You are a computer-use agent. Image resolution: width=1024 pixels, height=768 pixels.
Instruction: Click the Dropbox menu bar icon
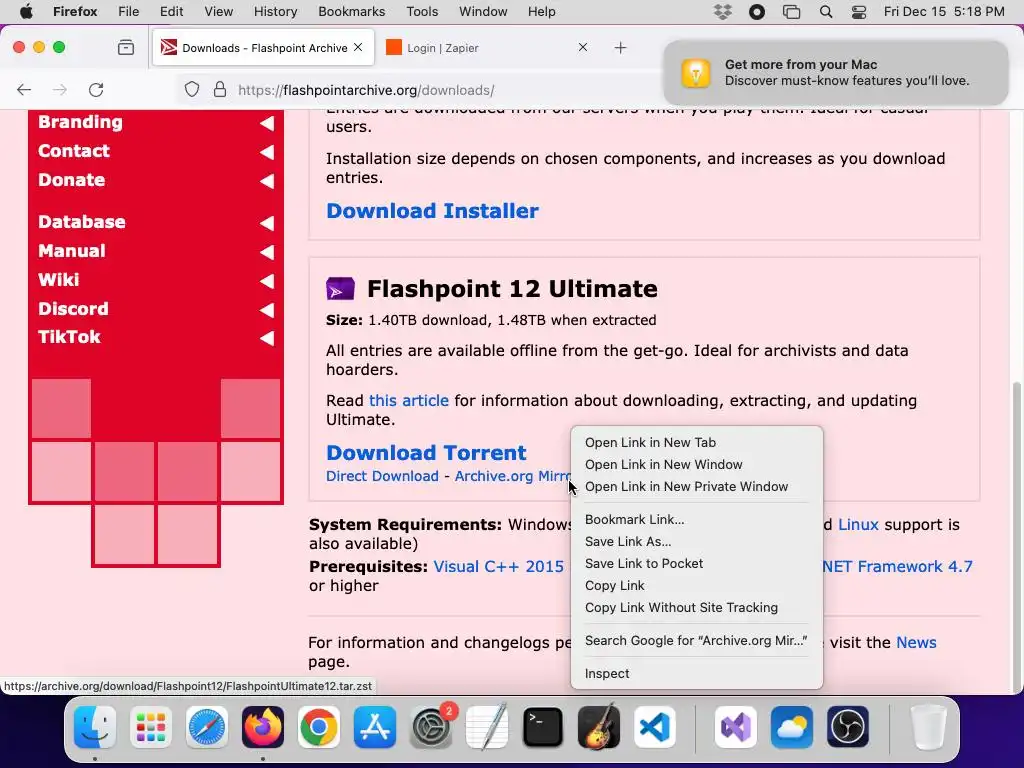(722, 11)
